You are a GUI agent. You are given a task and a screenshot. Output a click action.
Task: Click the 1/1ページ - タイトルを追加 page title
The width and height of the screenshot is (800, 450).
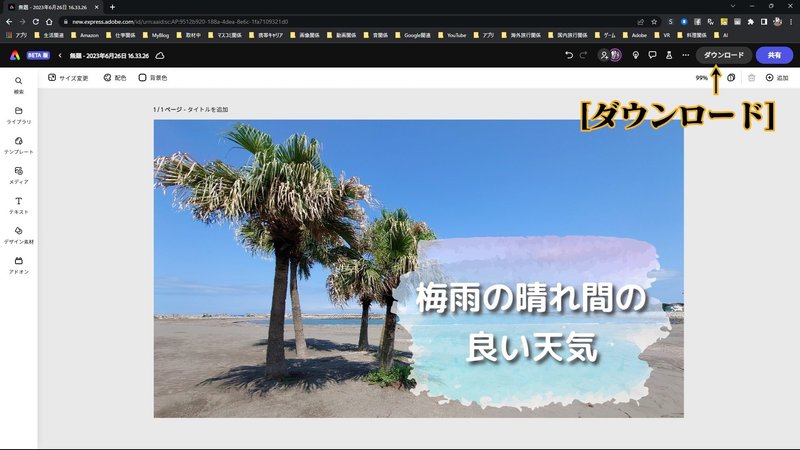click(x=190, y=109)
